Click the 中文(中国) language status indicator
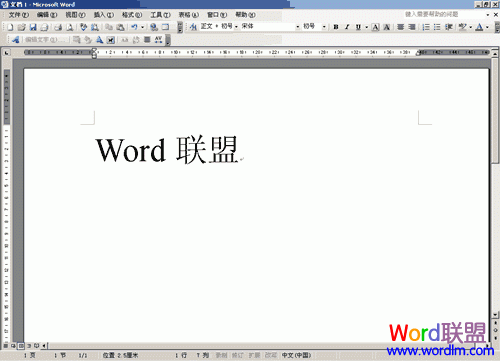The height and width of the screenshot is (361, 500). 296,355
